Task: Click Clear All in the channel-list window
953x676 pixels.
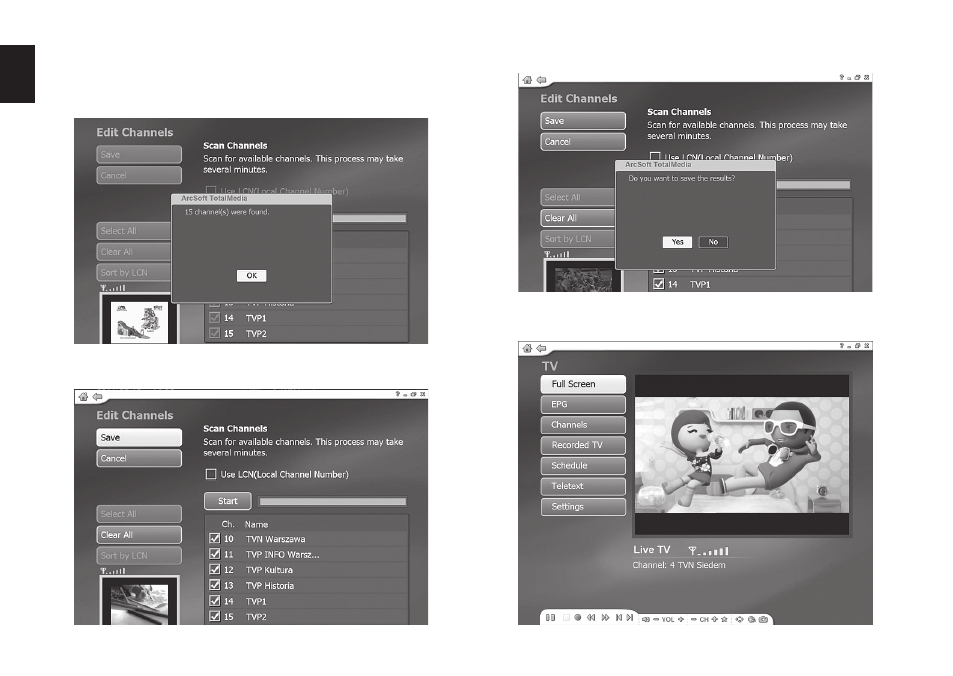Action: (139, 535)
